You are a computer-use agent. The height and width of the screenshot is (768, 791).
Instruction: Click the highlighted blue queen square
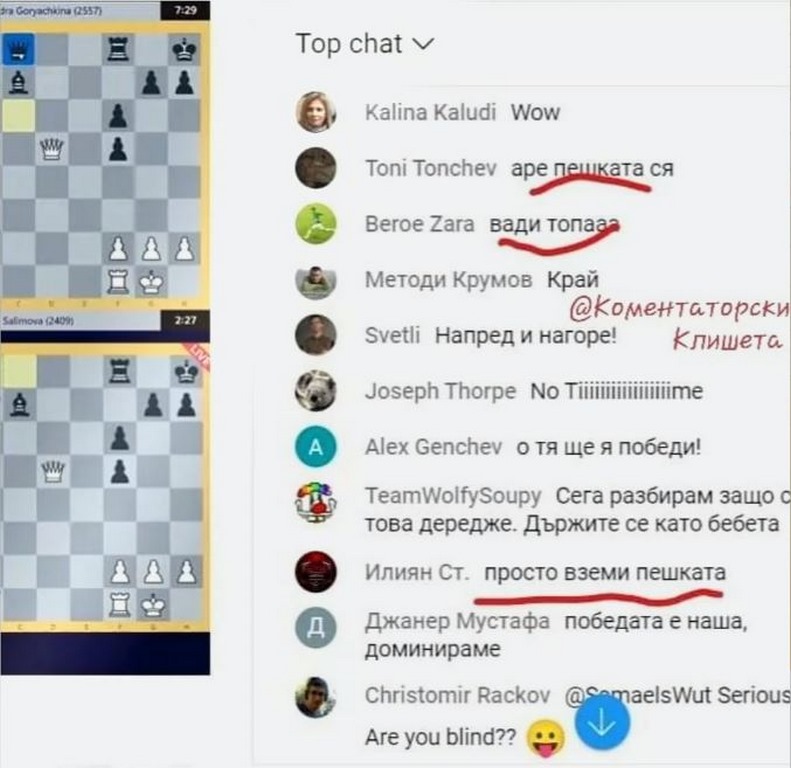[18, 49]
